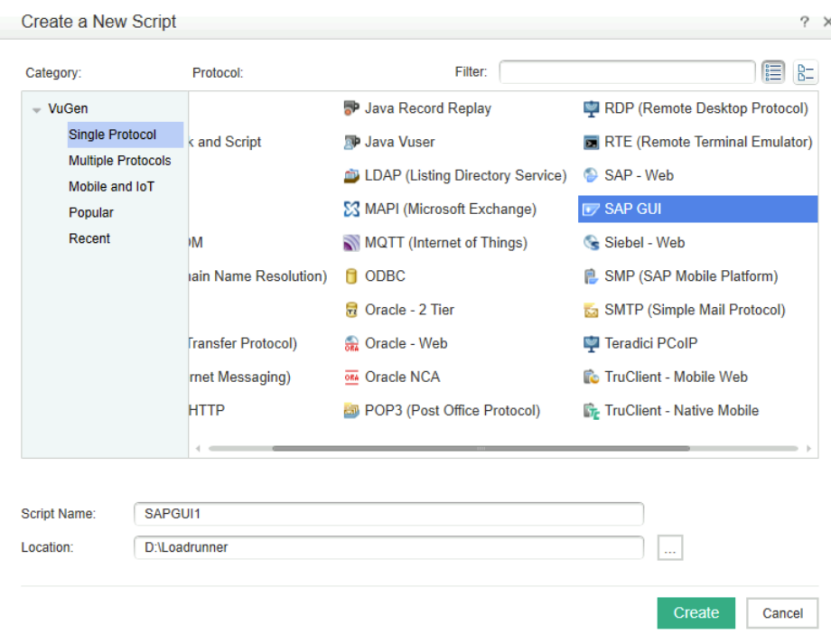Click the RTE Remote Terminal Emulator icon
This screenshot has height=634, width=831.
591,142
